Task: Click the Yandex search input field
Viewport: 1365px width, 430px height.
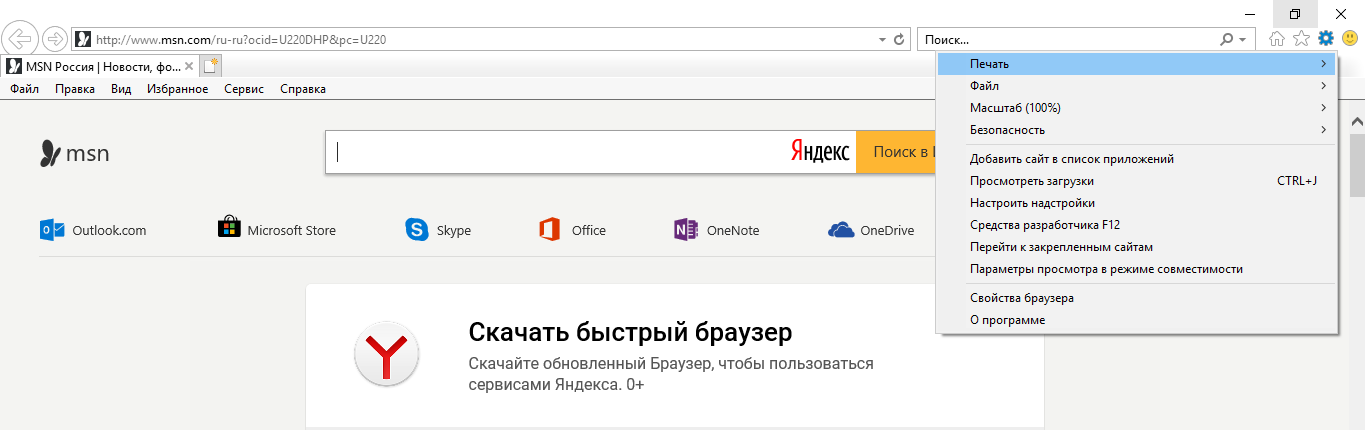Action: coord(560,152)
